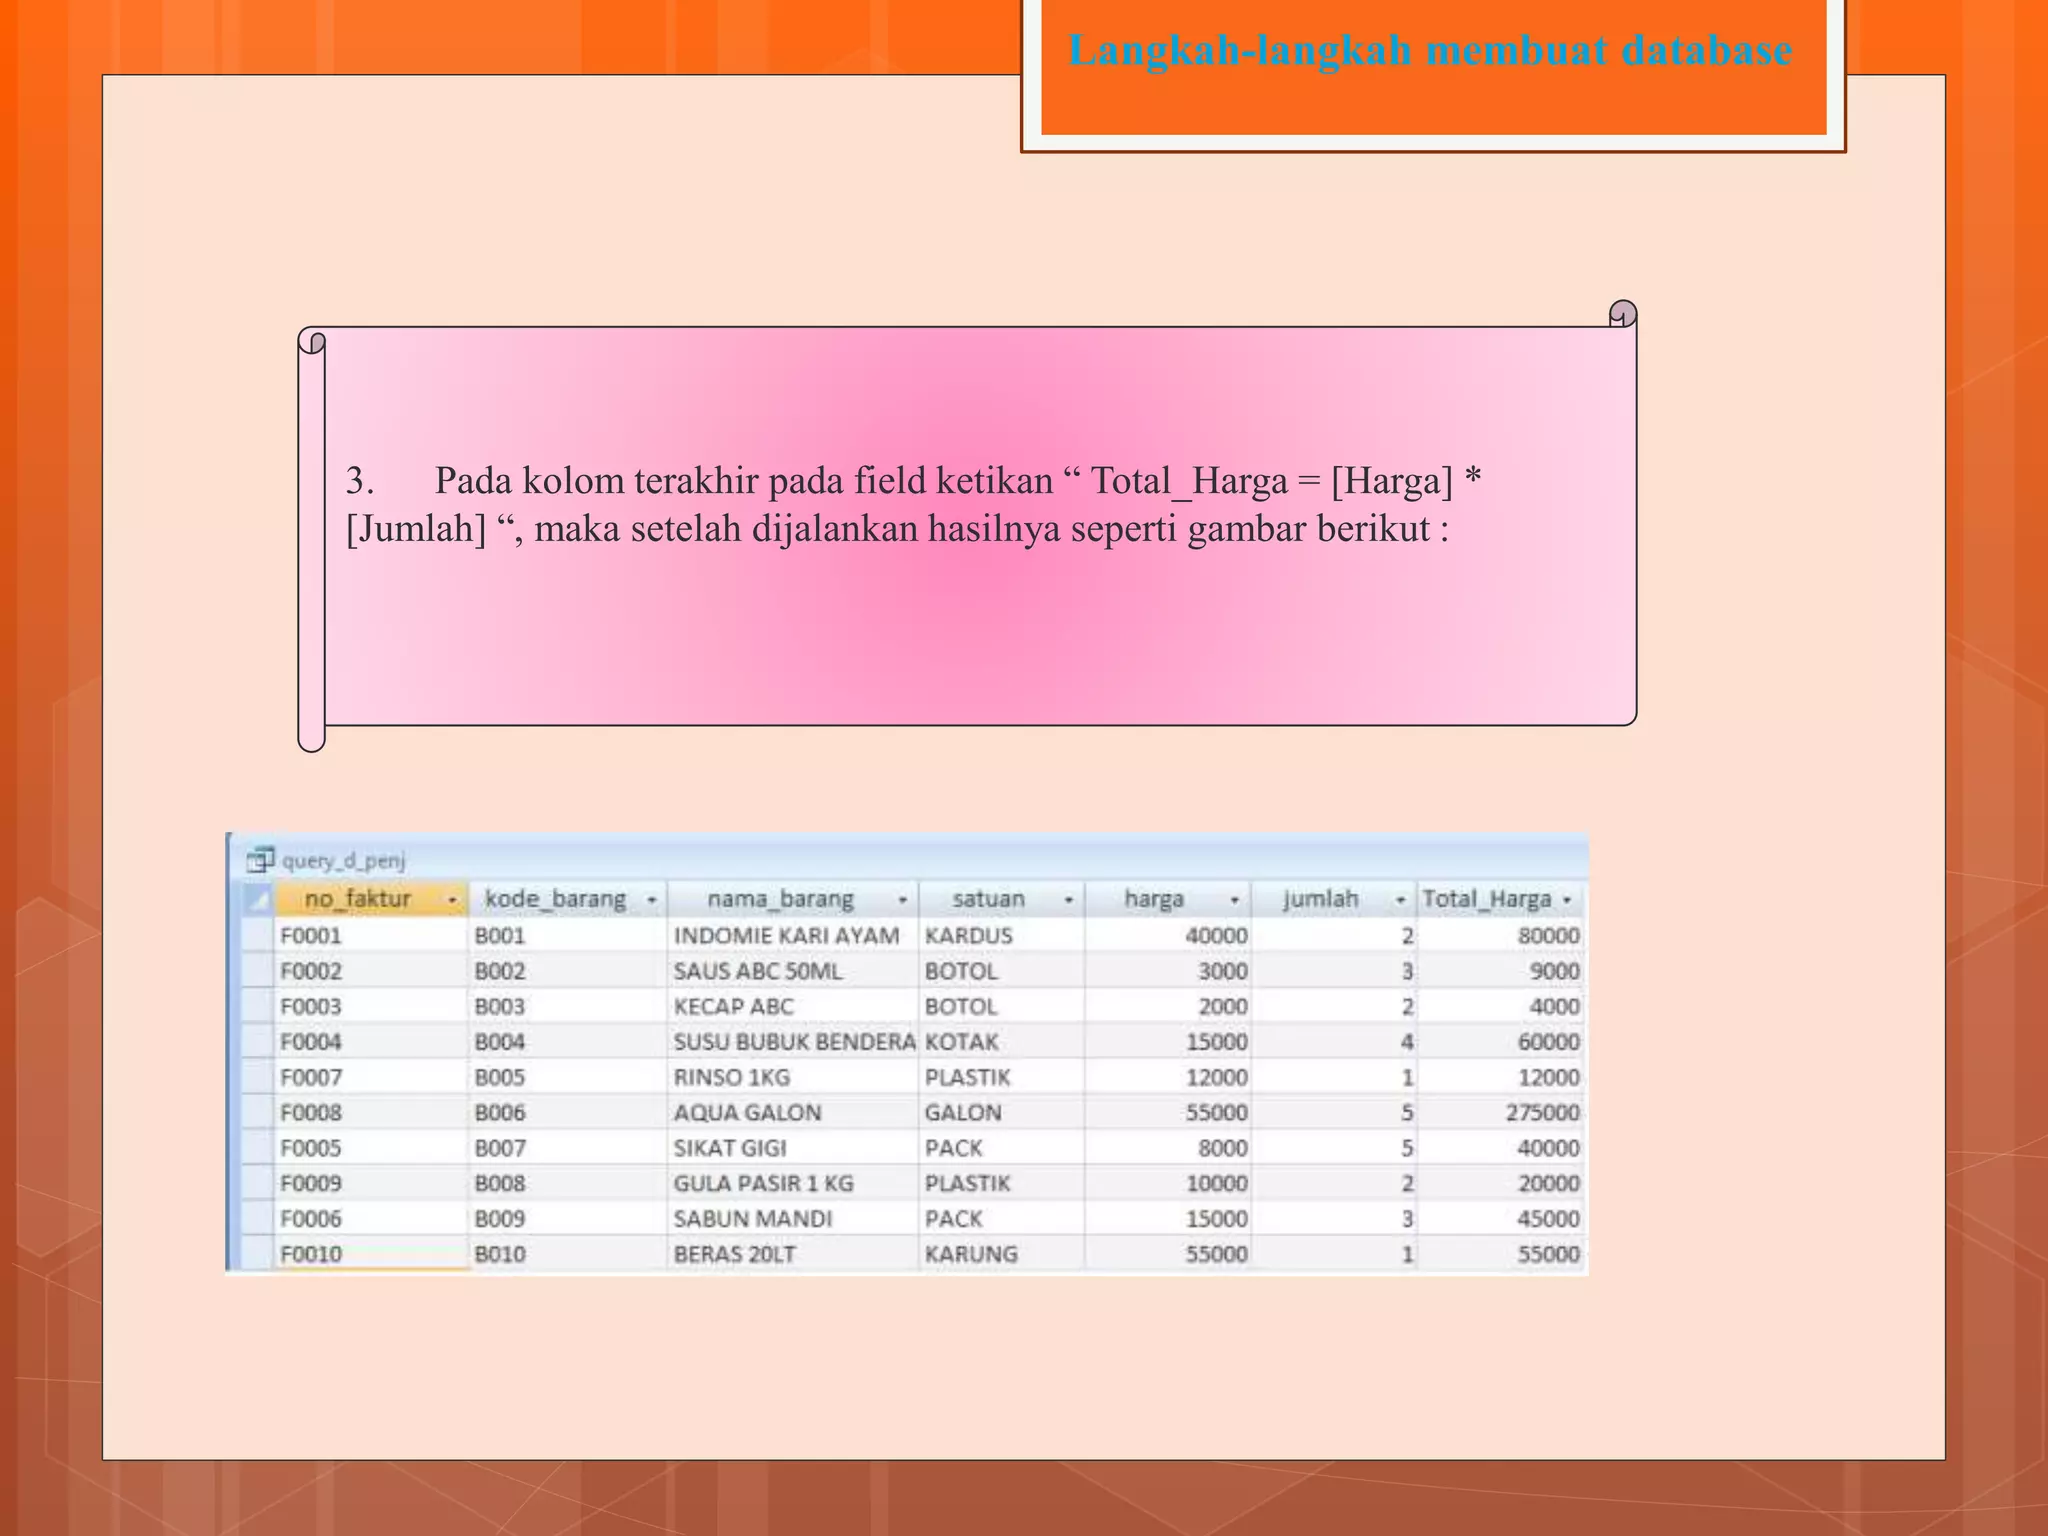Image resolution: width=2048 pixels, height=1536 pixels.
Task: Expand the harga column filter arrow
Action: pos(1235,900)
